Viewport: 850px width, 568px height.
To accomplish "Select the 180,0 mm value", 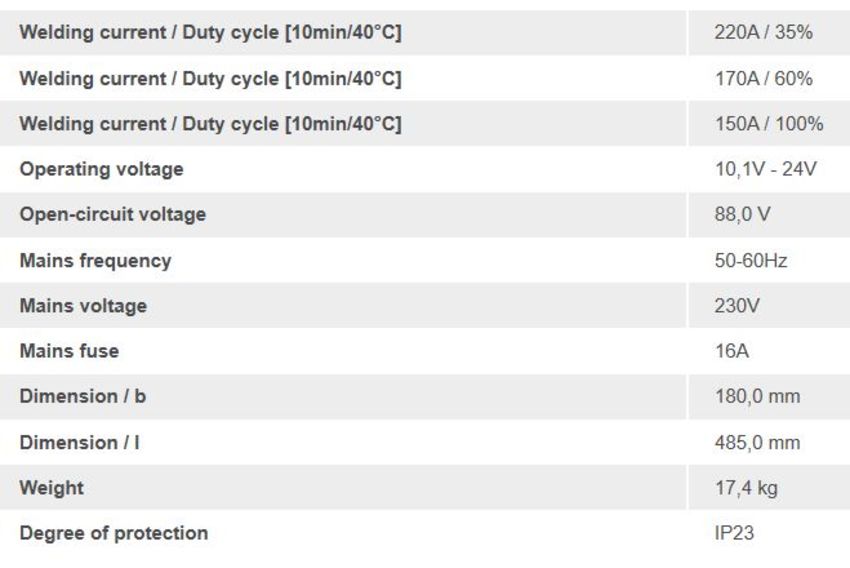I will [757, 396].
